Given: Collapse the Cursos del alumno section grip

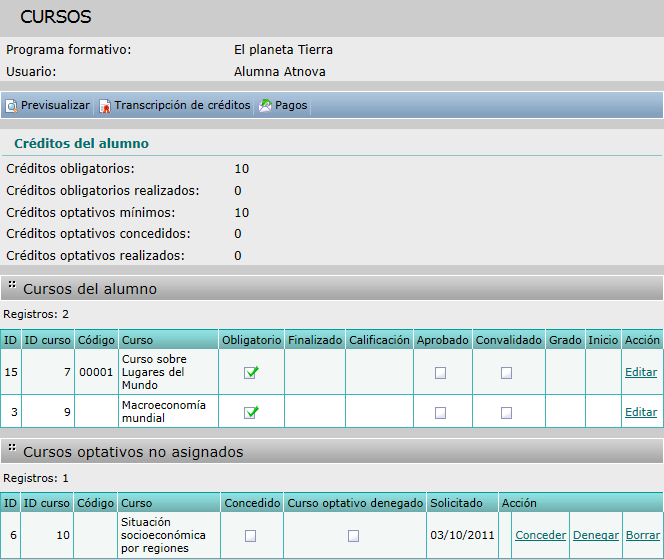Looking at the screenshot, I should 12,284.
